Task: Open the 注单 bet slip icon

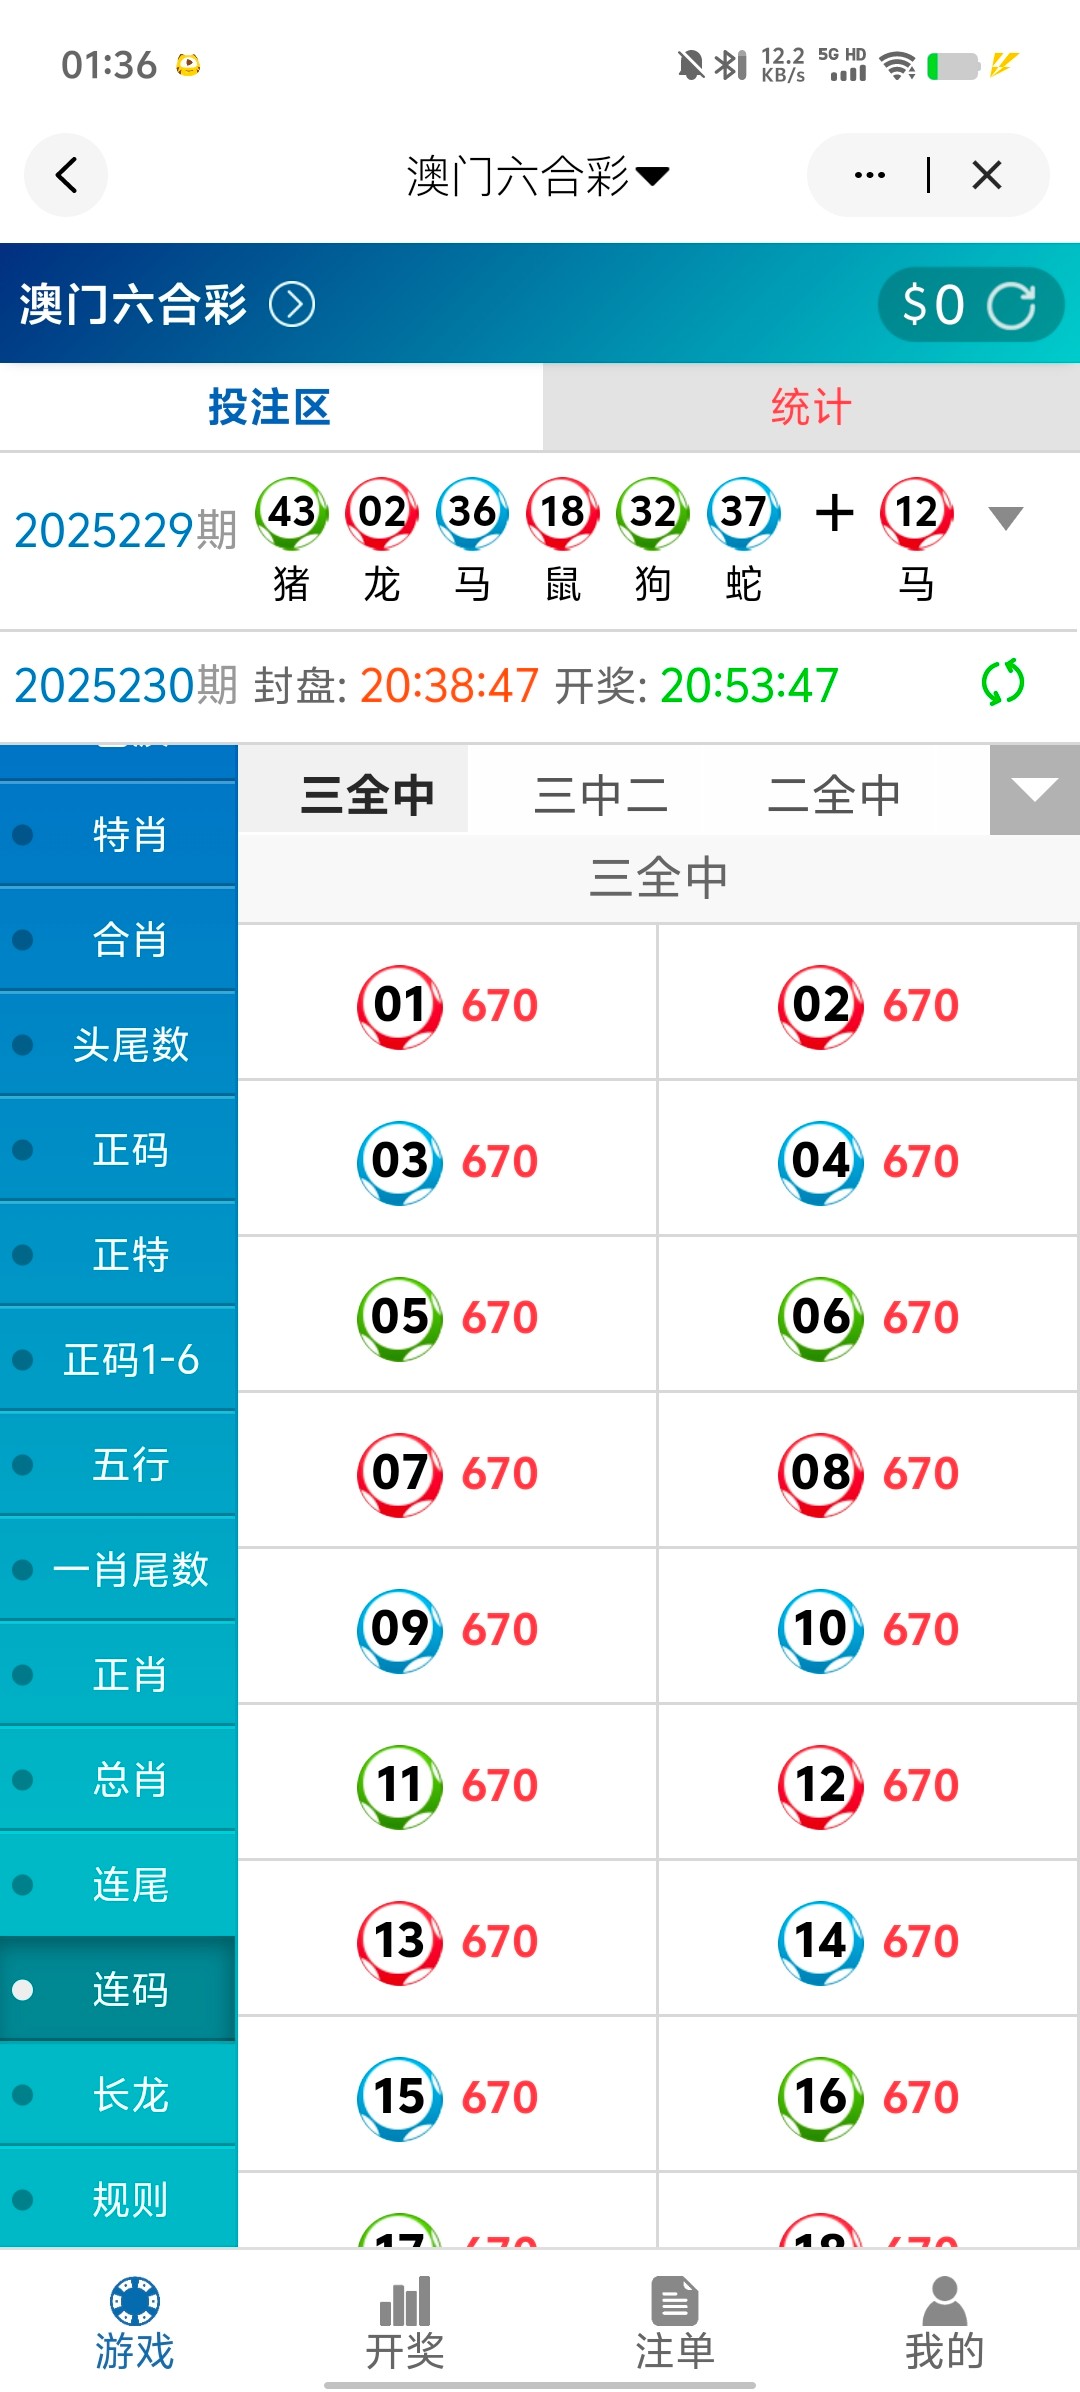Action: click(x=674, y=2300)
